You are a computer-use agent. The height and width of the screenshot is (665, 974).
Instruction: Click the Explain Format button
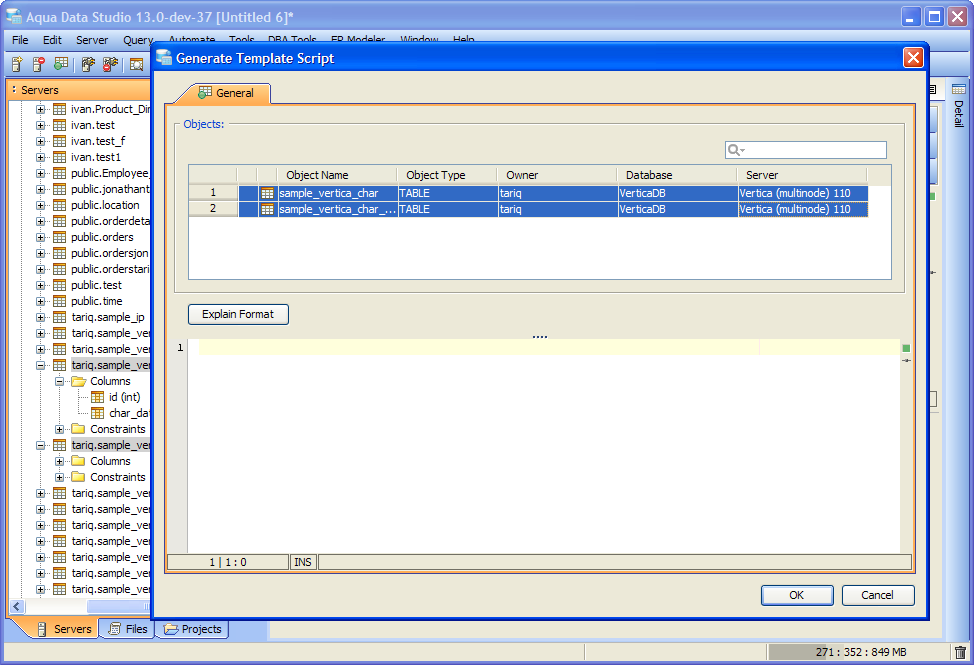click(x=238, y=314)
